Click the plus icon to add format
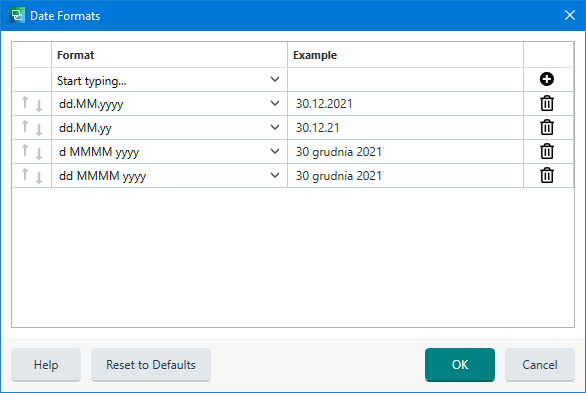This screenshot has height=393, width=586. pos(546,79)
